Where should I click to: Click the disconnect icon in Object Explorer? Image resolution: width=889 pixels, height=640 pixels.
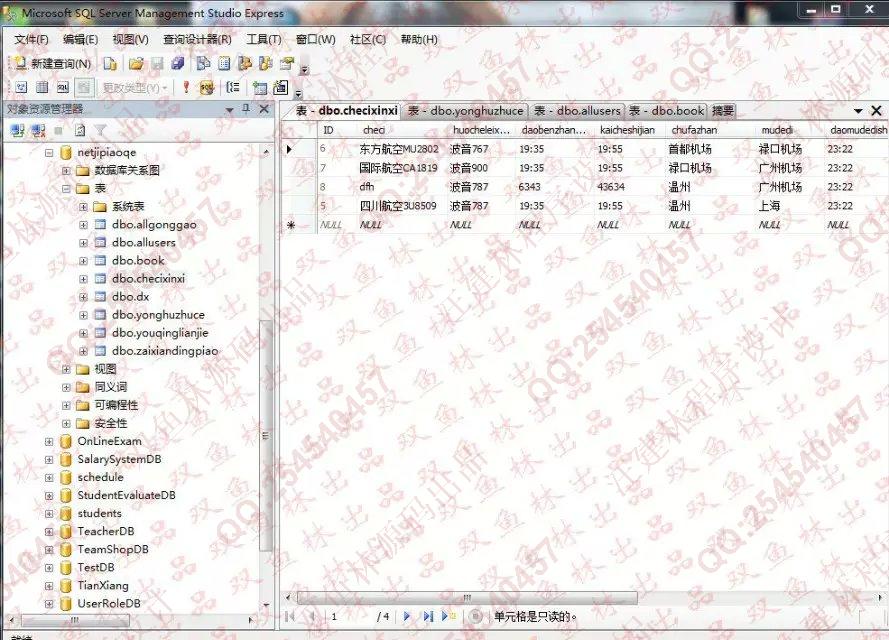[x=39, y=131]
